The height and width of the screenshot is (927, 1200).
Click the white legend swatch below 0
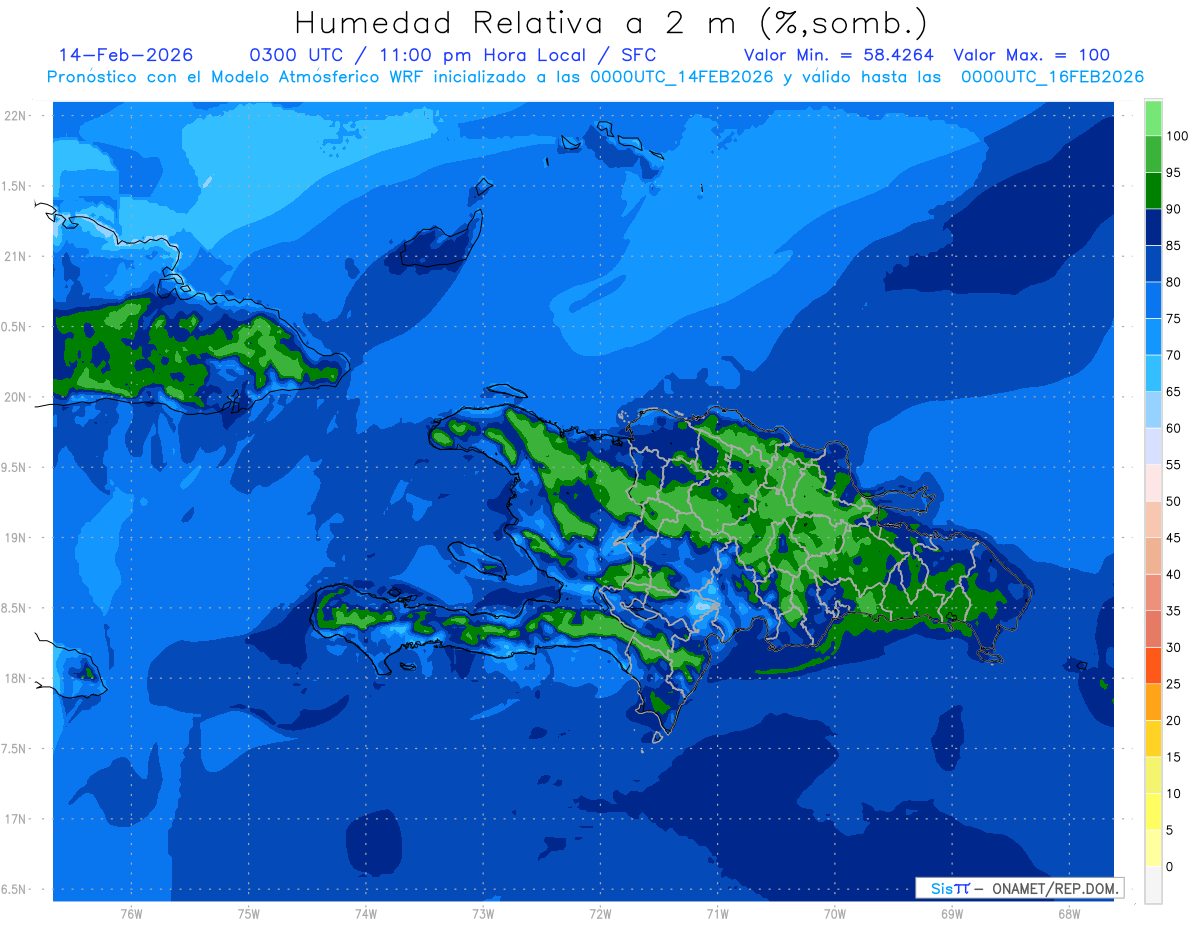[x=1153, y=884]
